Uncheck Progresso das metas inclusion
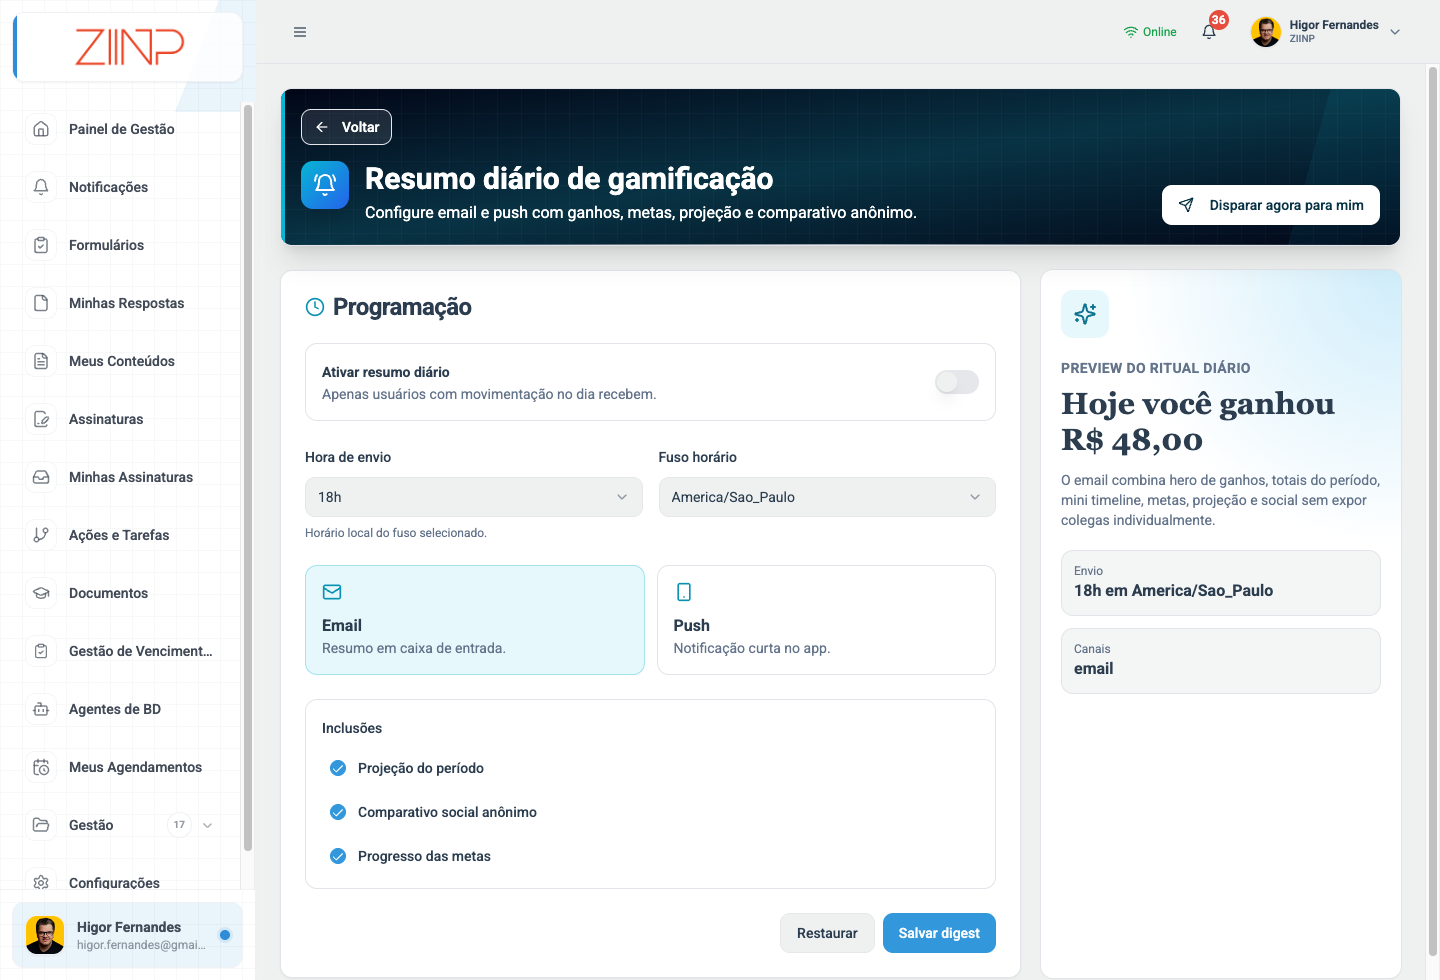This screenshot has height=980, width=1440. (x=338, y=856)
